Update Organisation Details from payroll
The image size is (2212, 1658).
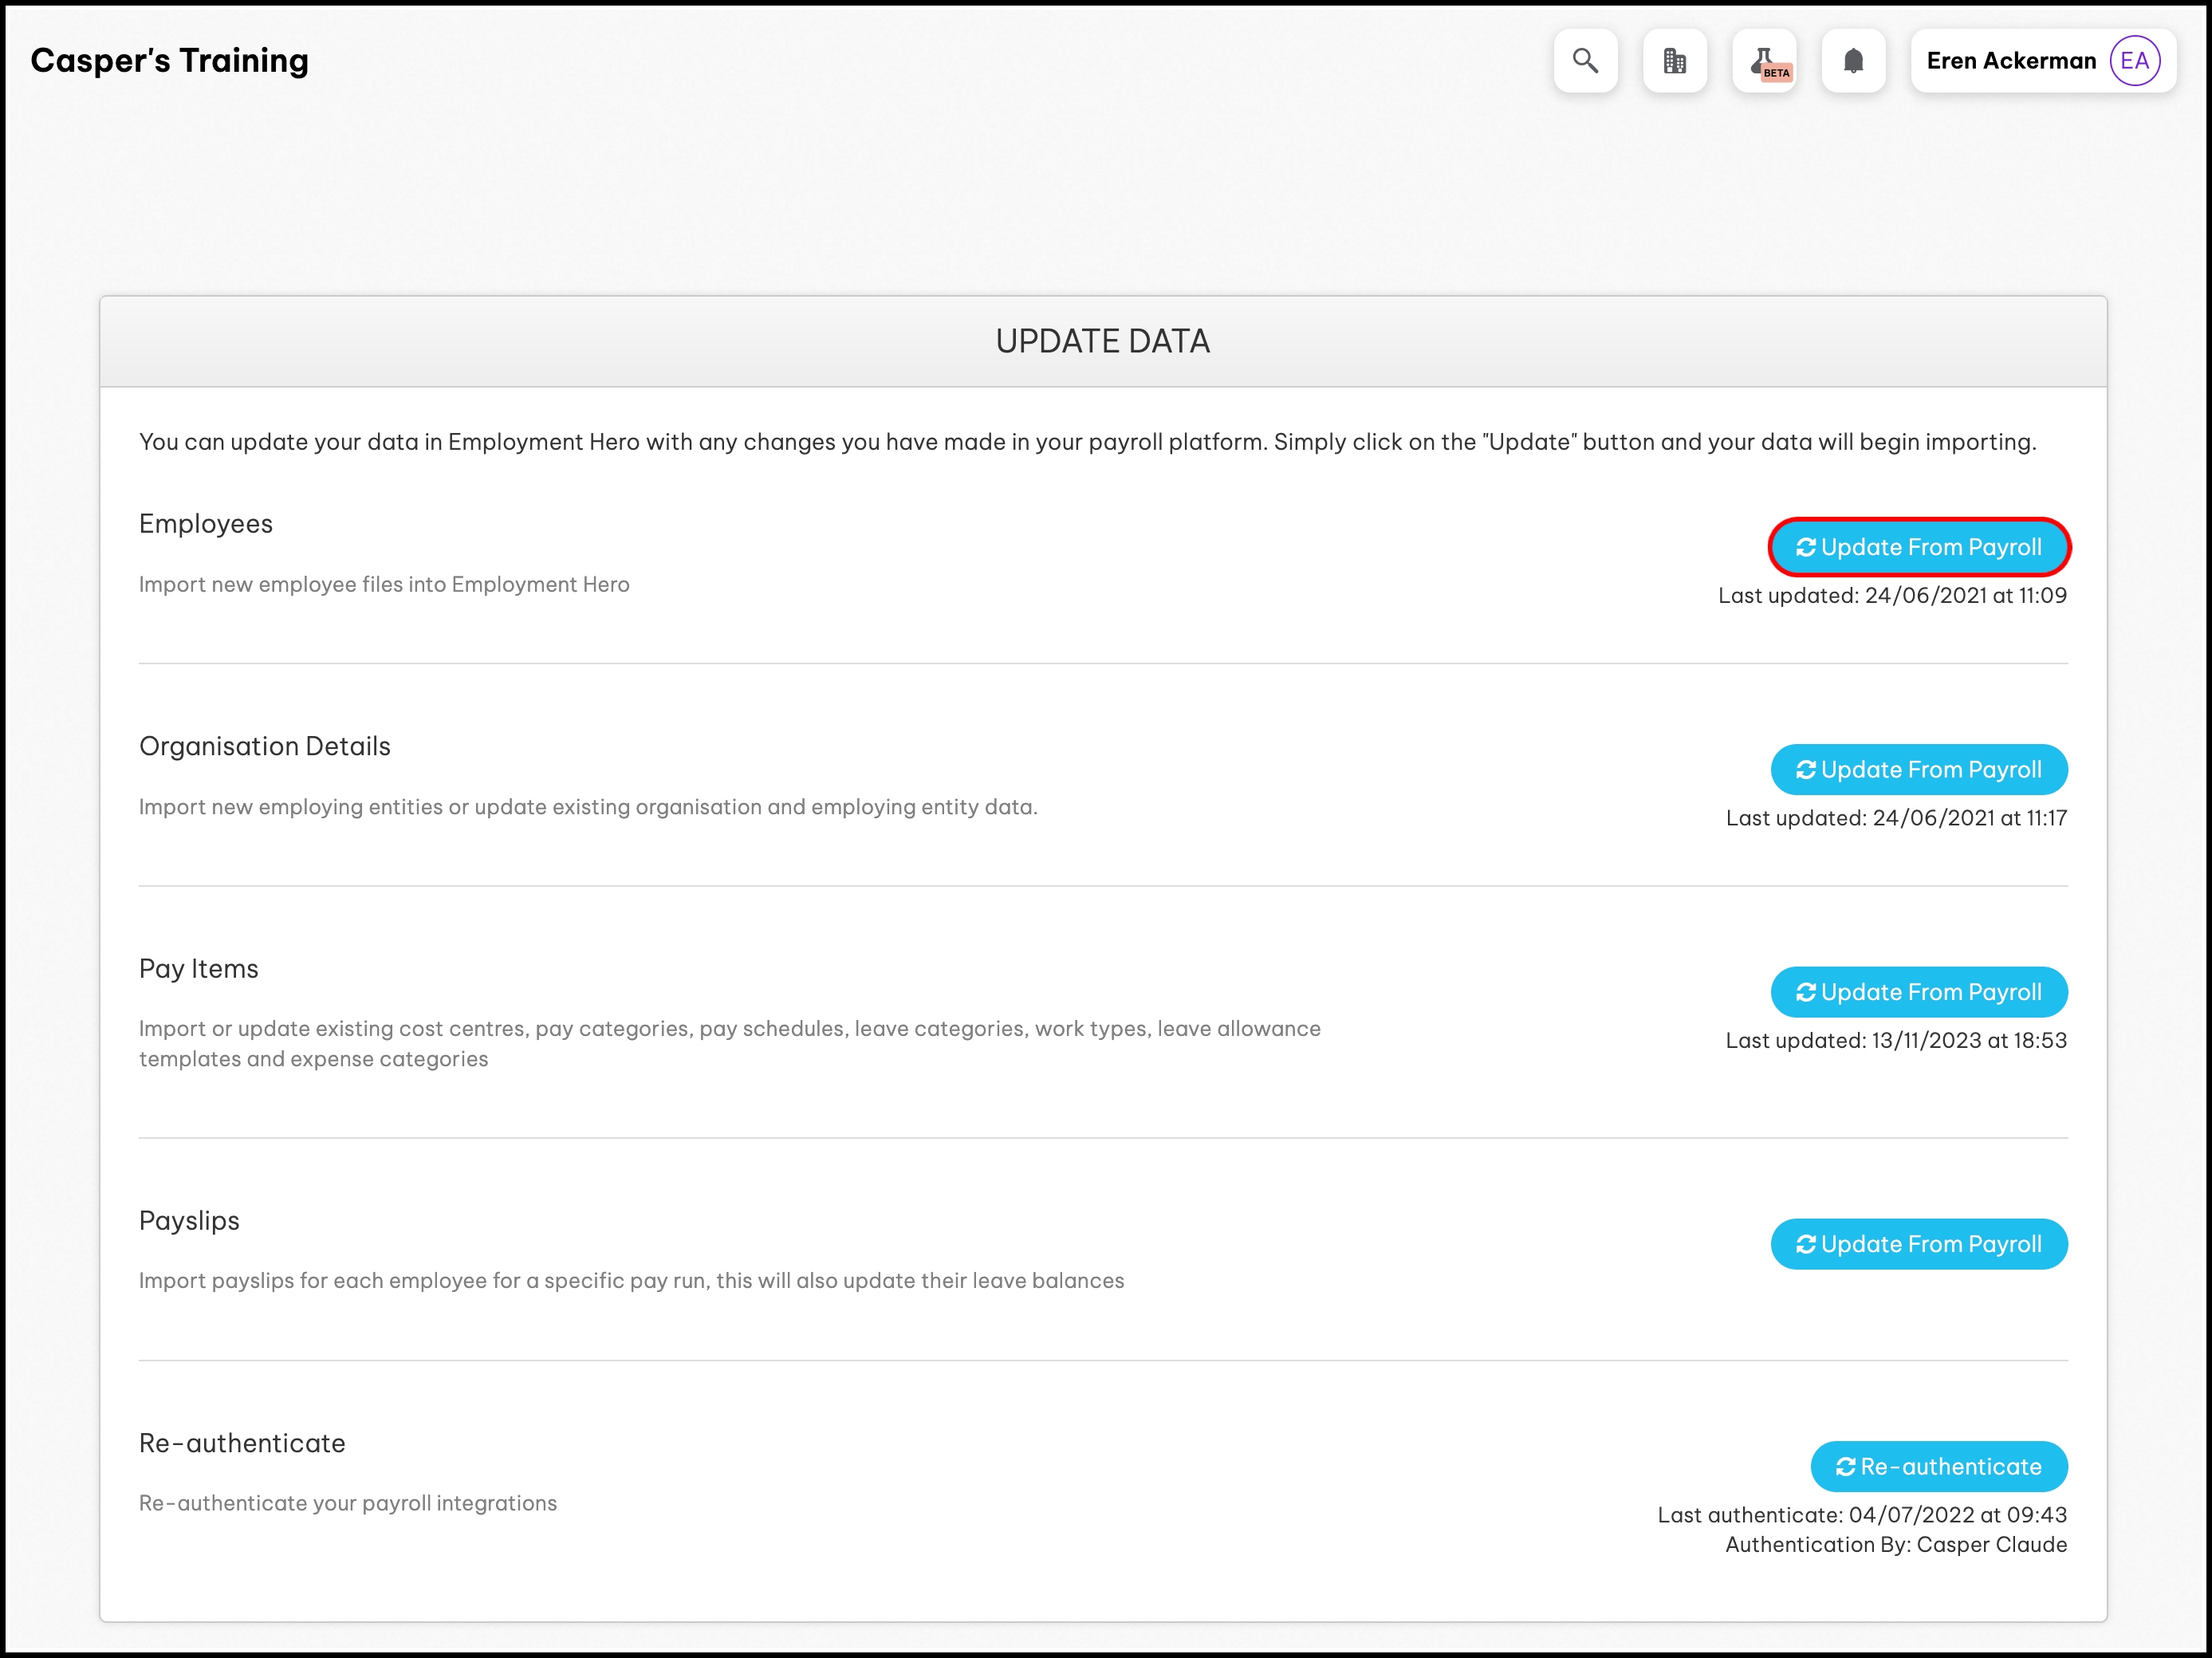point(1919,770)
